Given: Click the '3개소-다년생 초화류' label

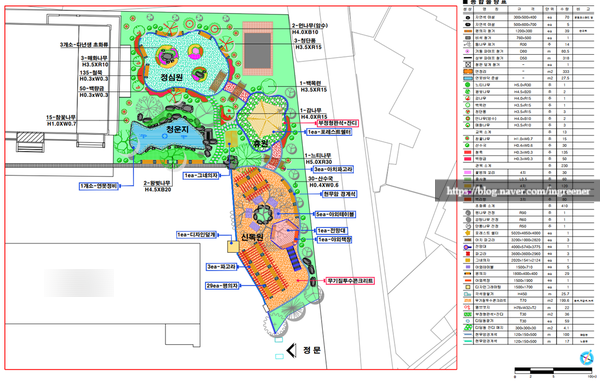Looking at the screenshot, I should (84, 45).
